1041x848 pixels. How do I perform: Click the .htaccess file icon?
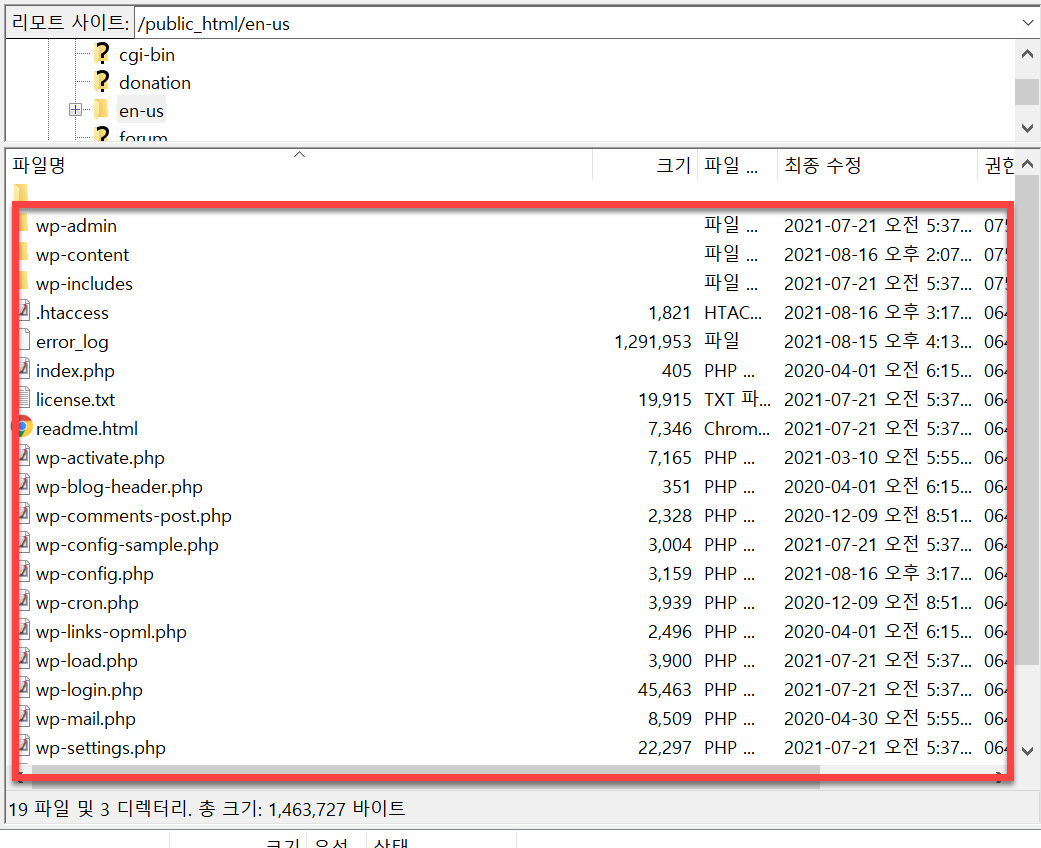(x=24, y=311)
